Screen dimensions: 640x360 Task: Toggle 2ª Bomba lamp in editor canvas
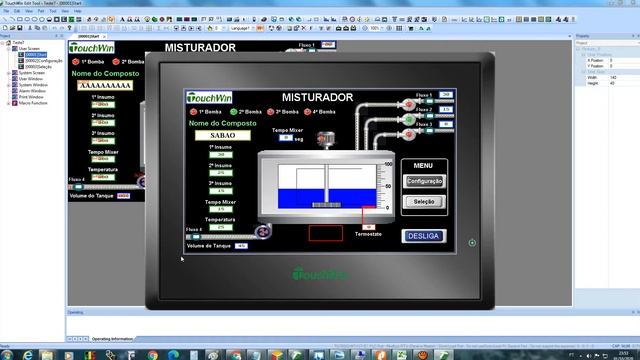tap(116, 62)
